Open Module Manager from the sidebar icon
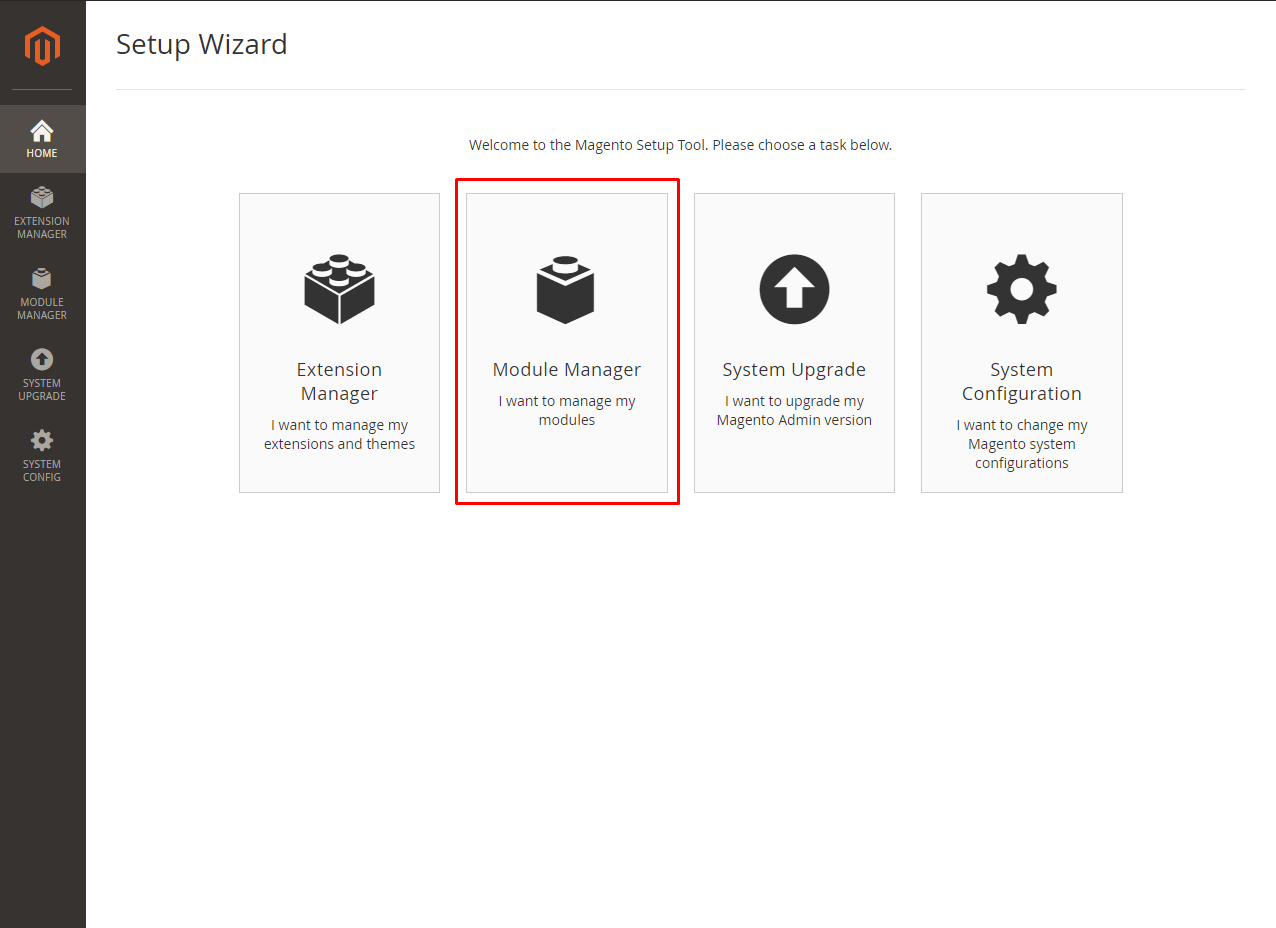The width and height of the screenshot is (1276, 928). pyautogui.click(x=42, y=278)
